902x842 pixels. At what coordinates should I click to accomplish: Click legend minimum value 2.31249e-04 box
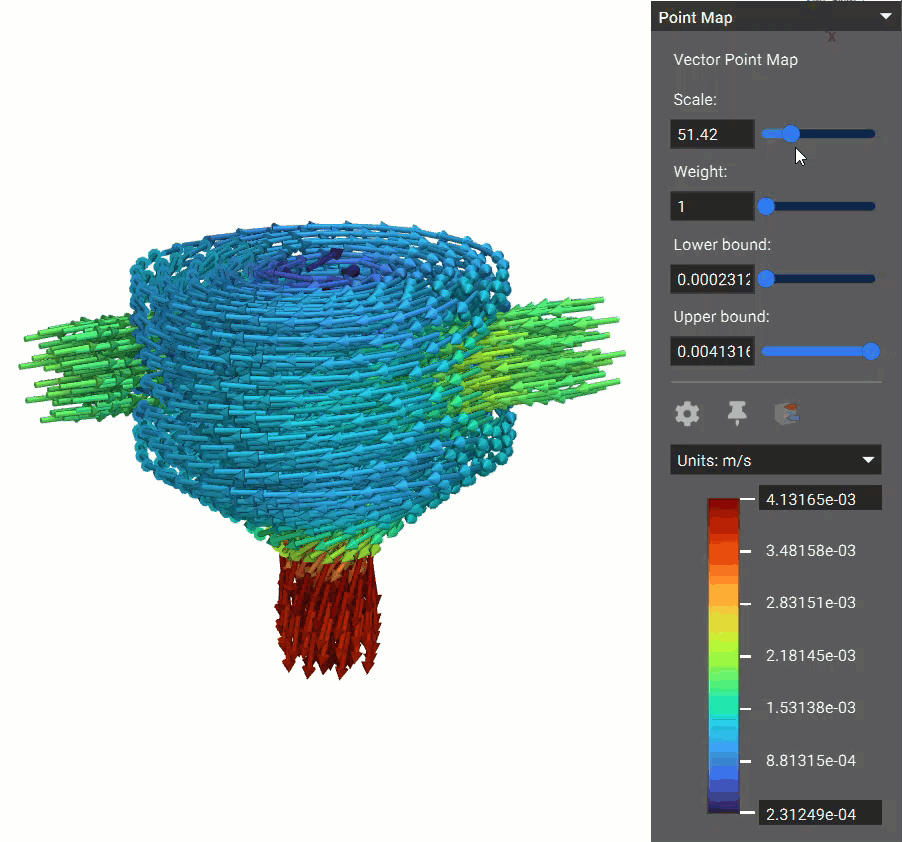pyautogui.click(x=820, y=814)
